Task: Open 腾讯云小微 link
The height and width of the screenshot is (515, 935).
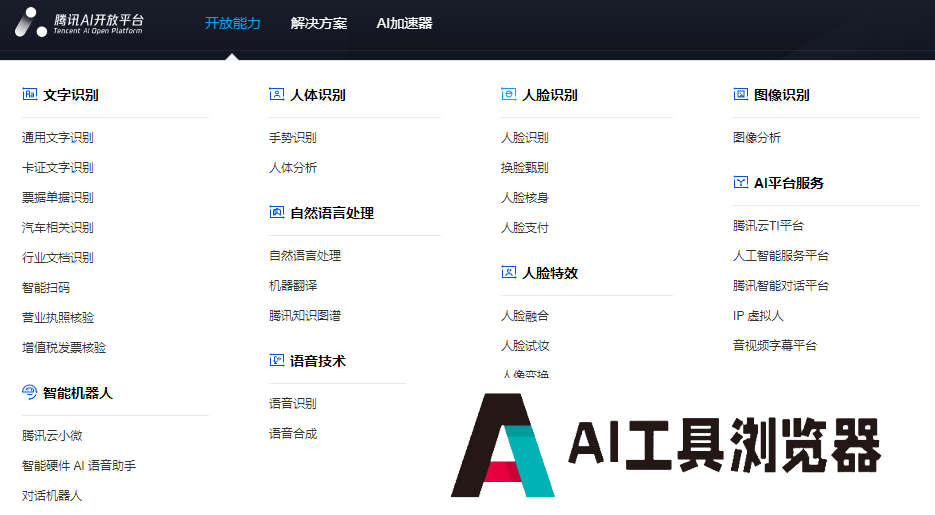Action: pos(52,436)
